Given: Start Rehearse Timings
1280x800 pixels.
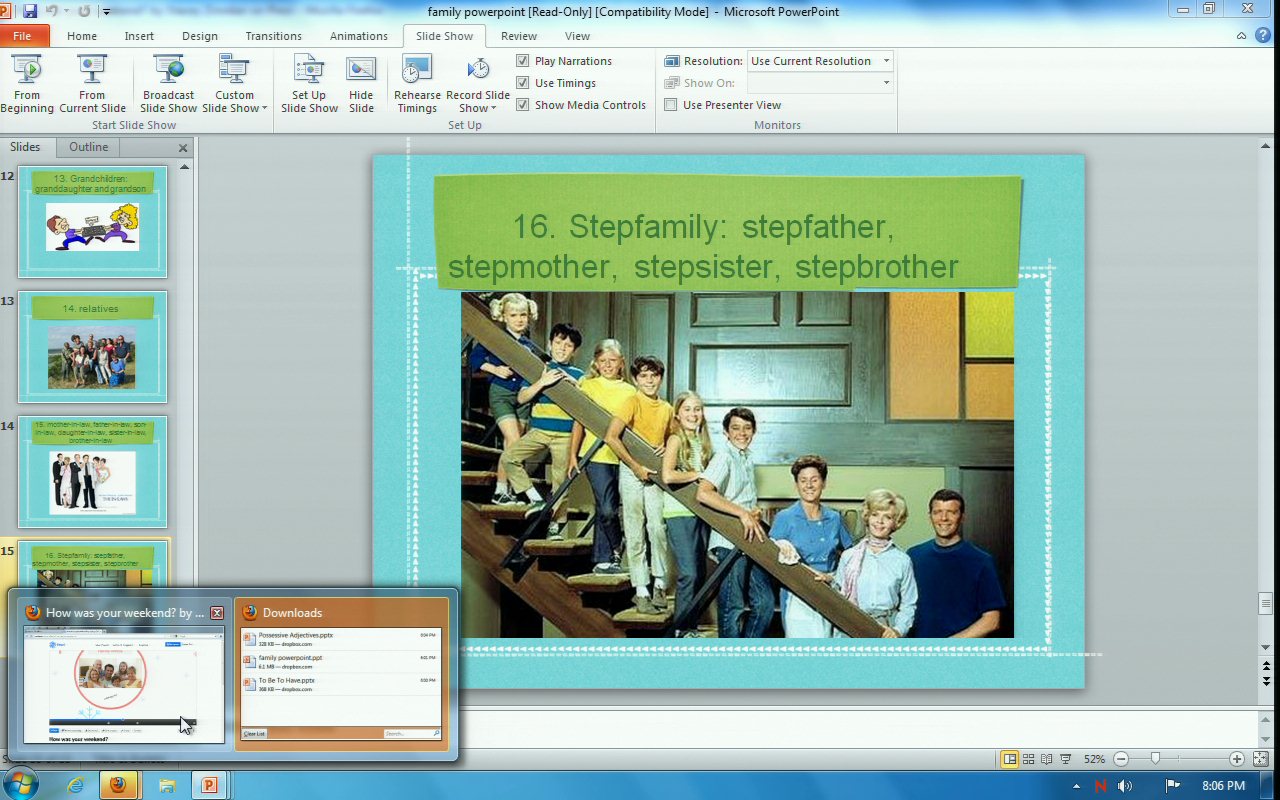Looking at the screenshot, I should tap(417, 84).
